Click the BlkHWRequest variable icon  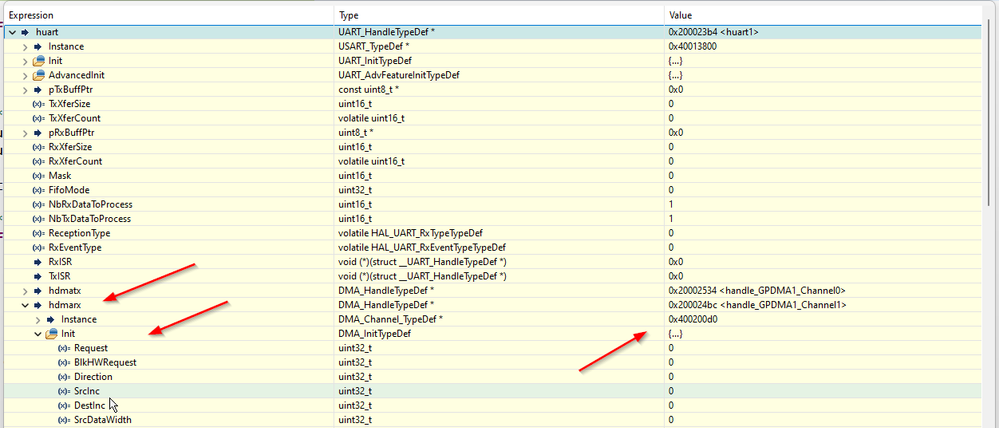tap(64, 362)
